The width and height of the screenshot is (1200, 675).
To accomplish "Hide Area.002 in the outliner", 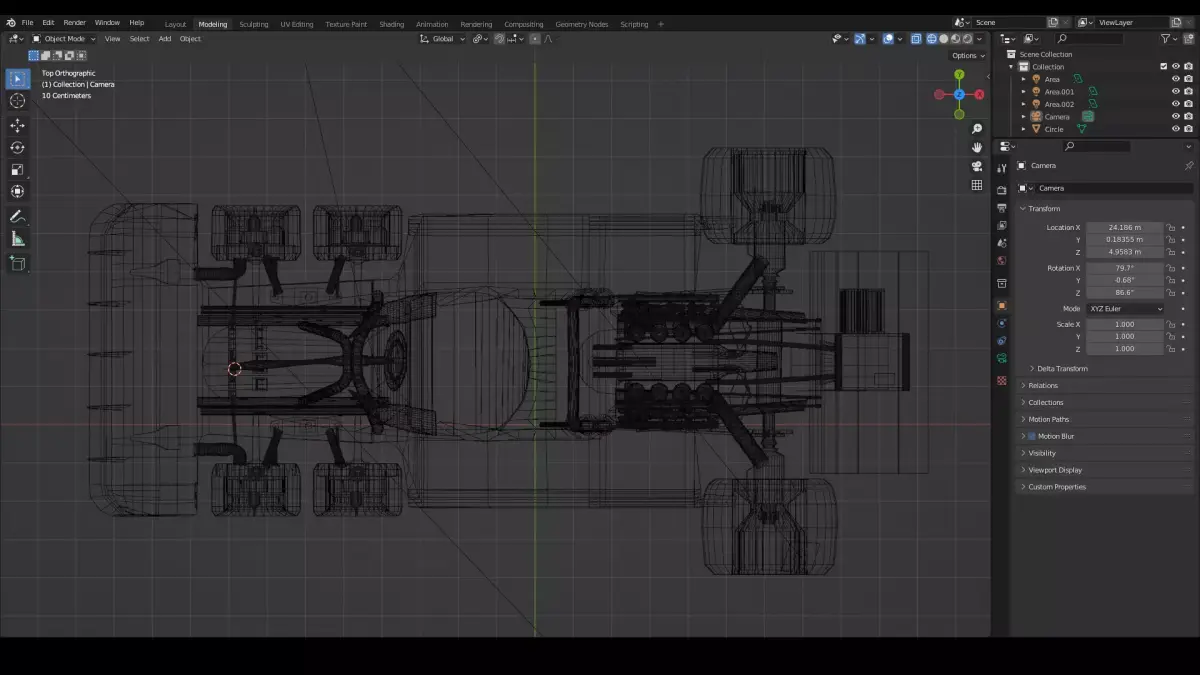I will 1175,104.
